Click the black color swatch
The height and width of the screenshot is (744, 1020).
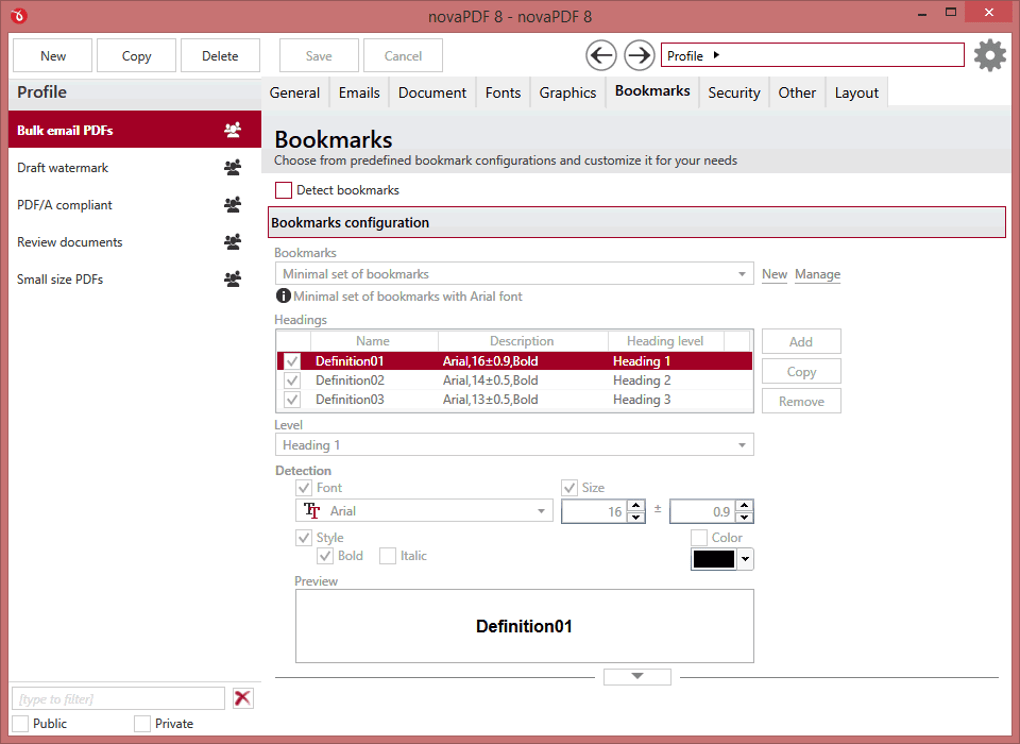point(714,559)
